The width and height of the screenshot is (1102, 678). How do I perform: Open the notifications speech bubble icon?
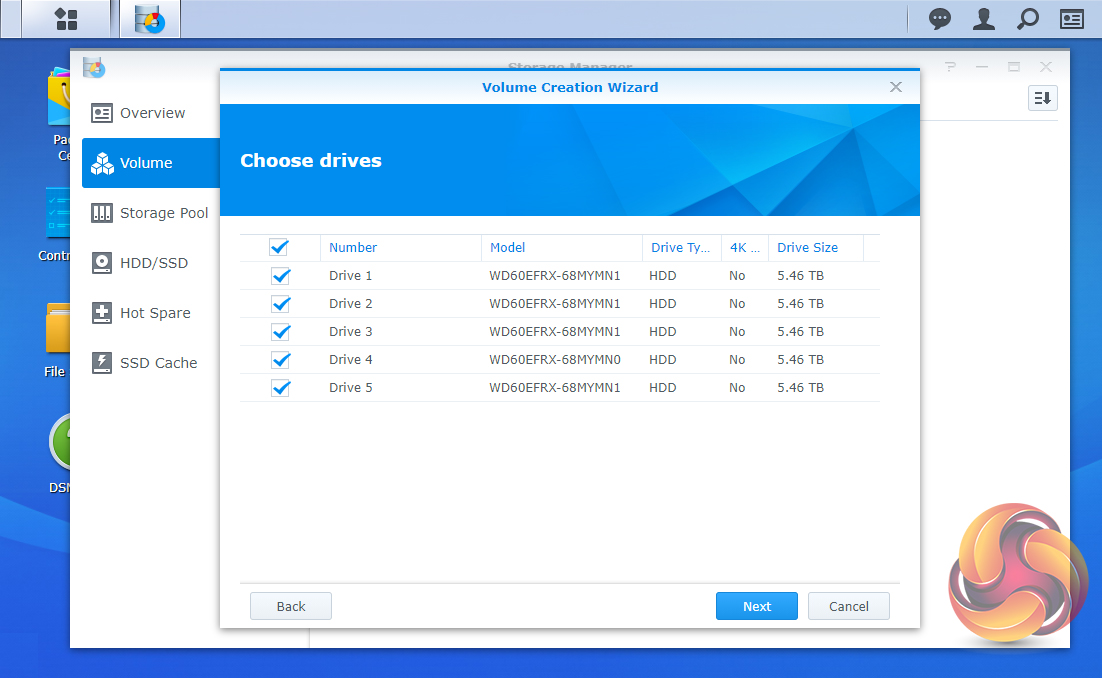tap(939, 19)
